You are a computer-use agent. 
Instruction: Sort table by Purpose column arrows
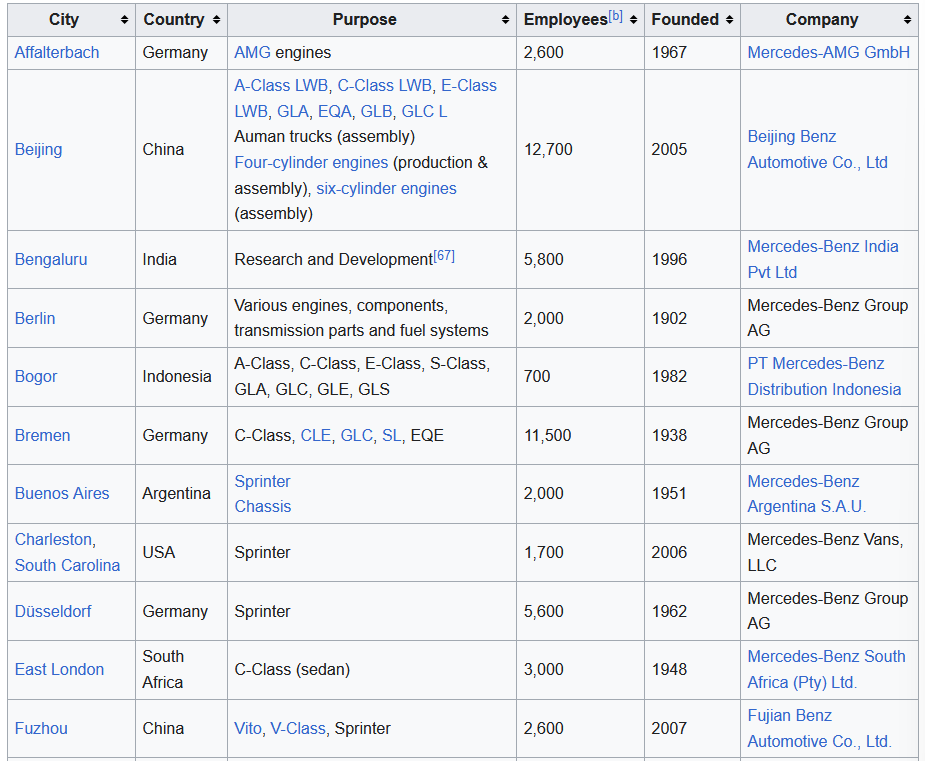point(505,20)
